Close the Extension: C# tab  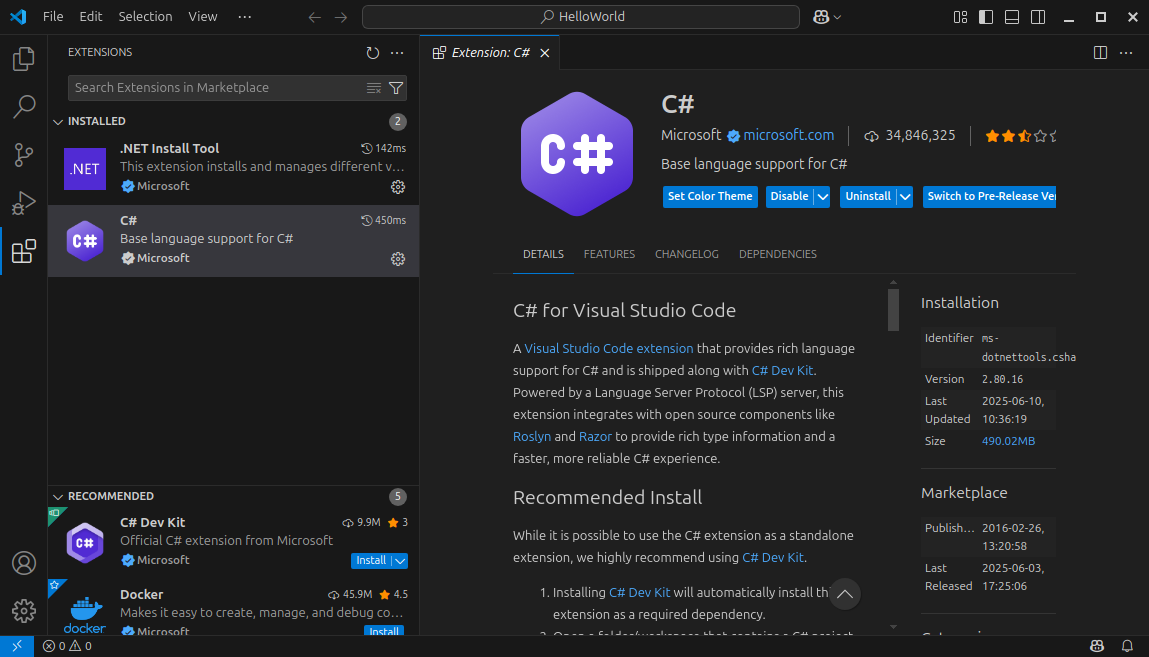pos(544,53)
